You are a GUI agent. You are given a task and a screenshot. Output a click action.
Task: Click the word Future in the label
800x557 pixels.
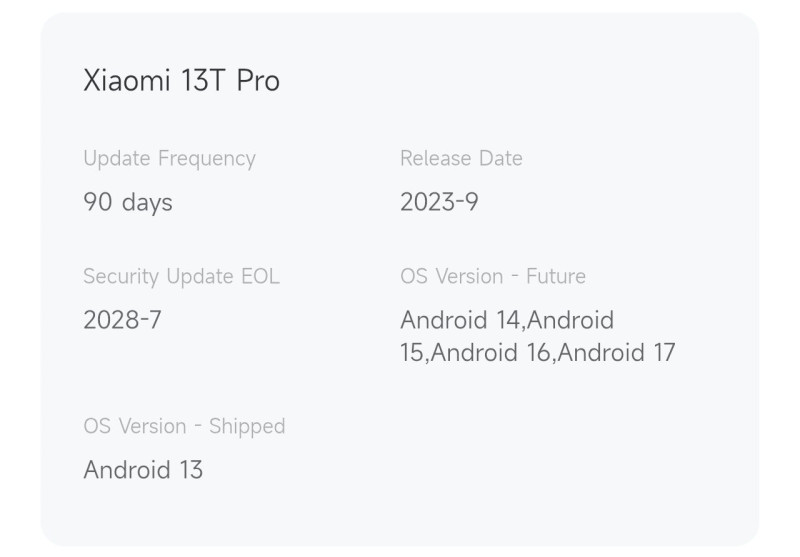pyautogui.click(x=556, y=276)
